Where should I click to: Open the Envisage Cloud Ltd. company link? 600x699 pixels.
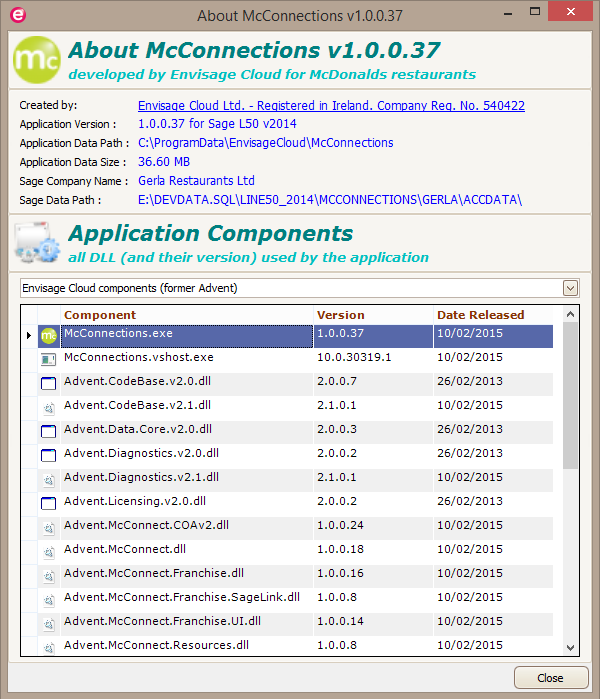coord(331,106)
